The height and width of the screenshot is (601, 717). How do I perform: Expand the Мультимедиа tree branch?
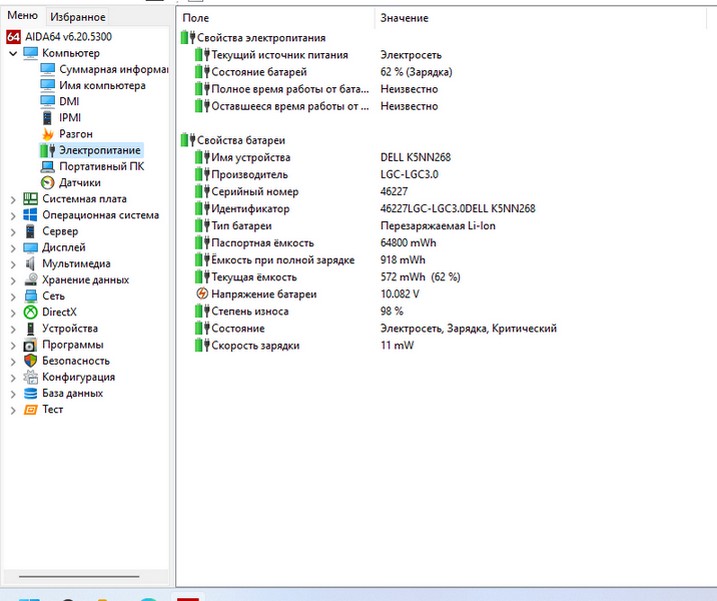click(13, 264)
